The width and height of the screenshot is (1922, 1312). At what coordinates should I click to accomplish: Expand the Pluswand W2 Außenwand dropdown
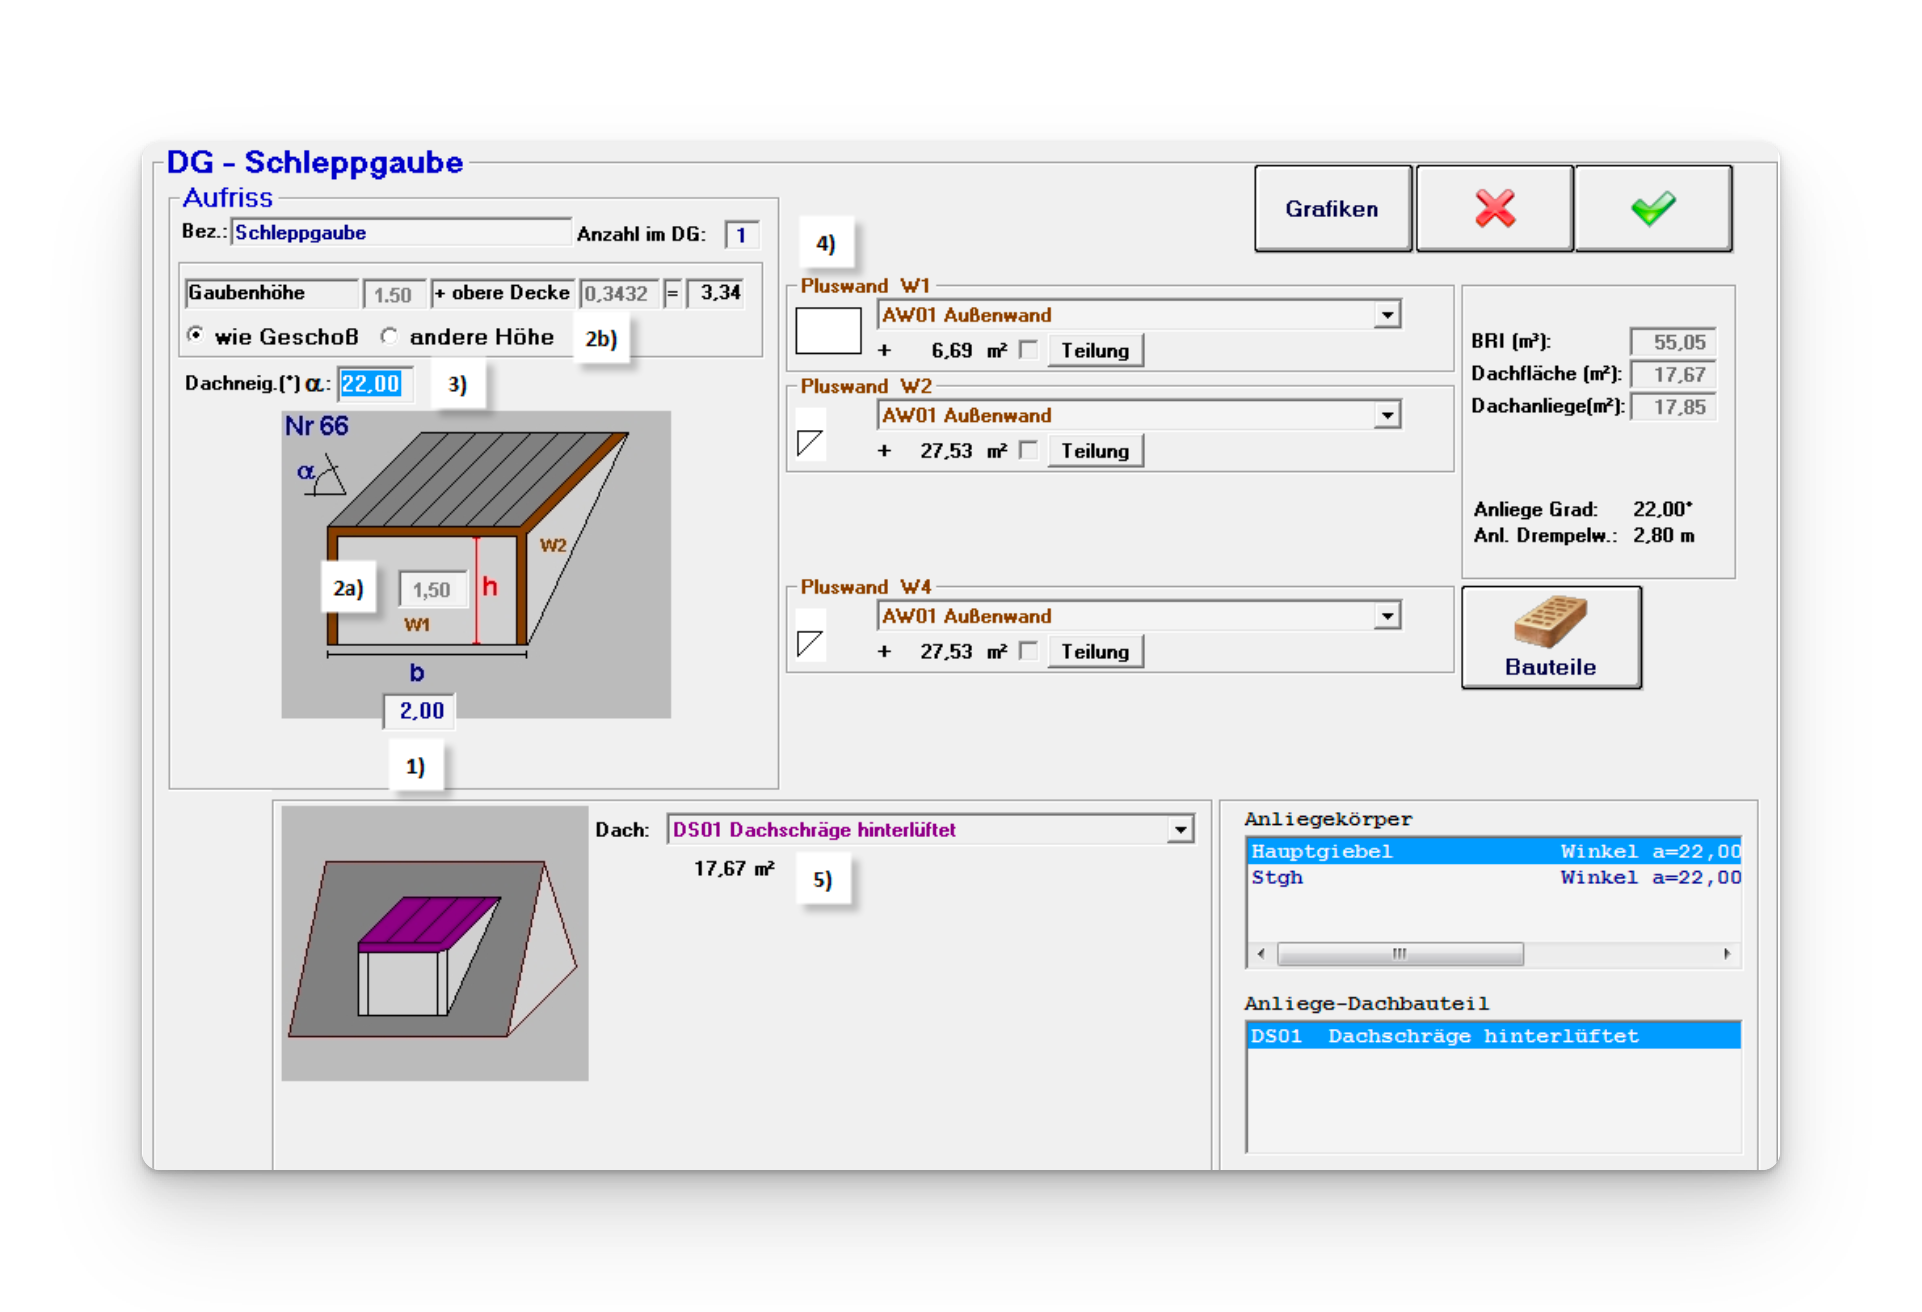click(x=1386, y=415)
